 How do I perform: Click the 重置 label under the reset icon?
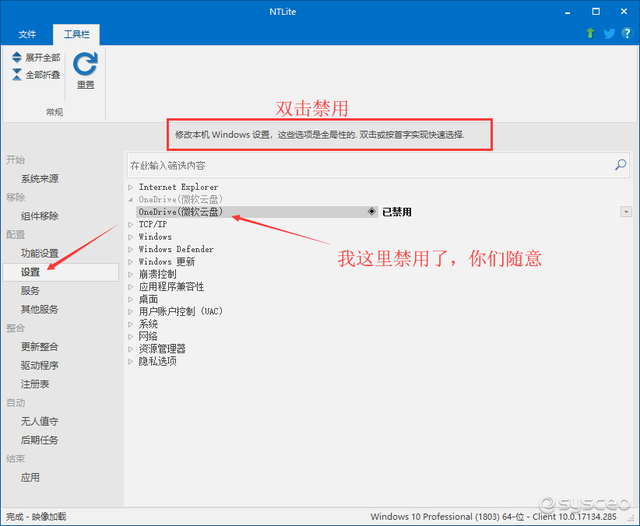click(86, 85)
